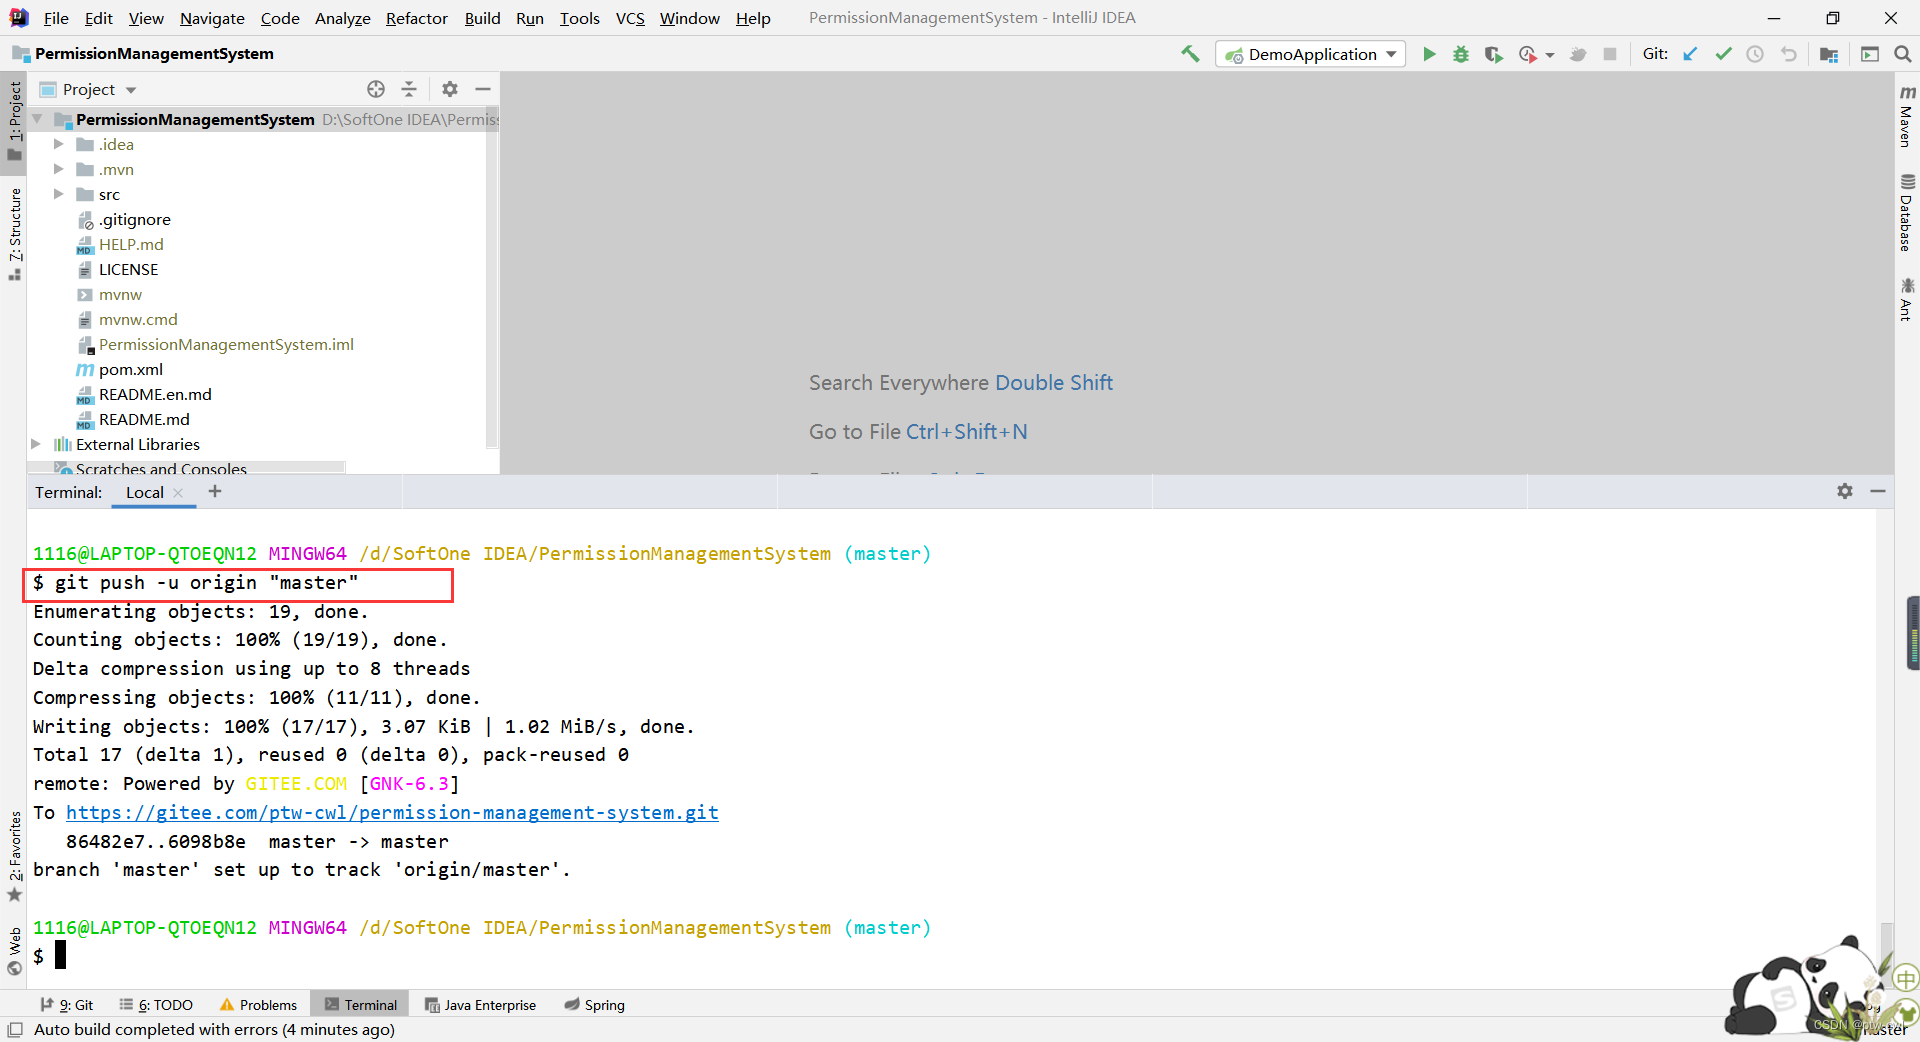Viewport: 1920px width, 1042px height.
Task: Open the Build menu
Action: point(482,18)
